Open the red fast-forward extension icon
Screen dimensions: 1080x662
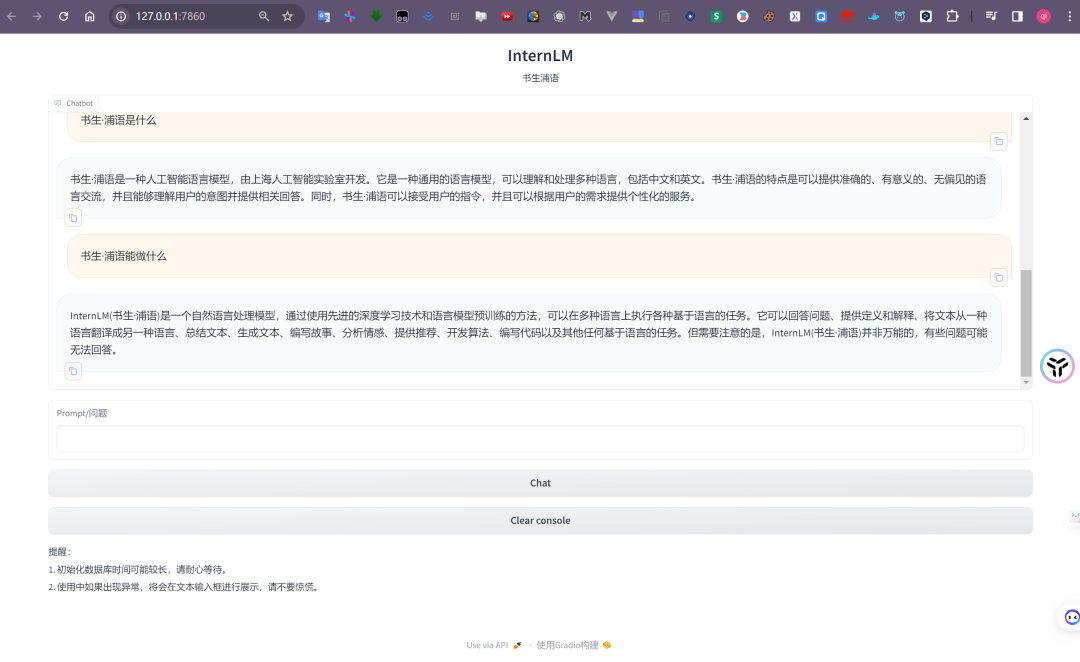coord(507,16)
